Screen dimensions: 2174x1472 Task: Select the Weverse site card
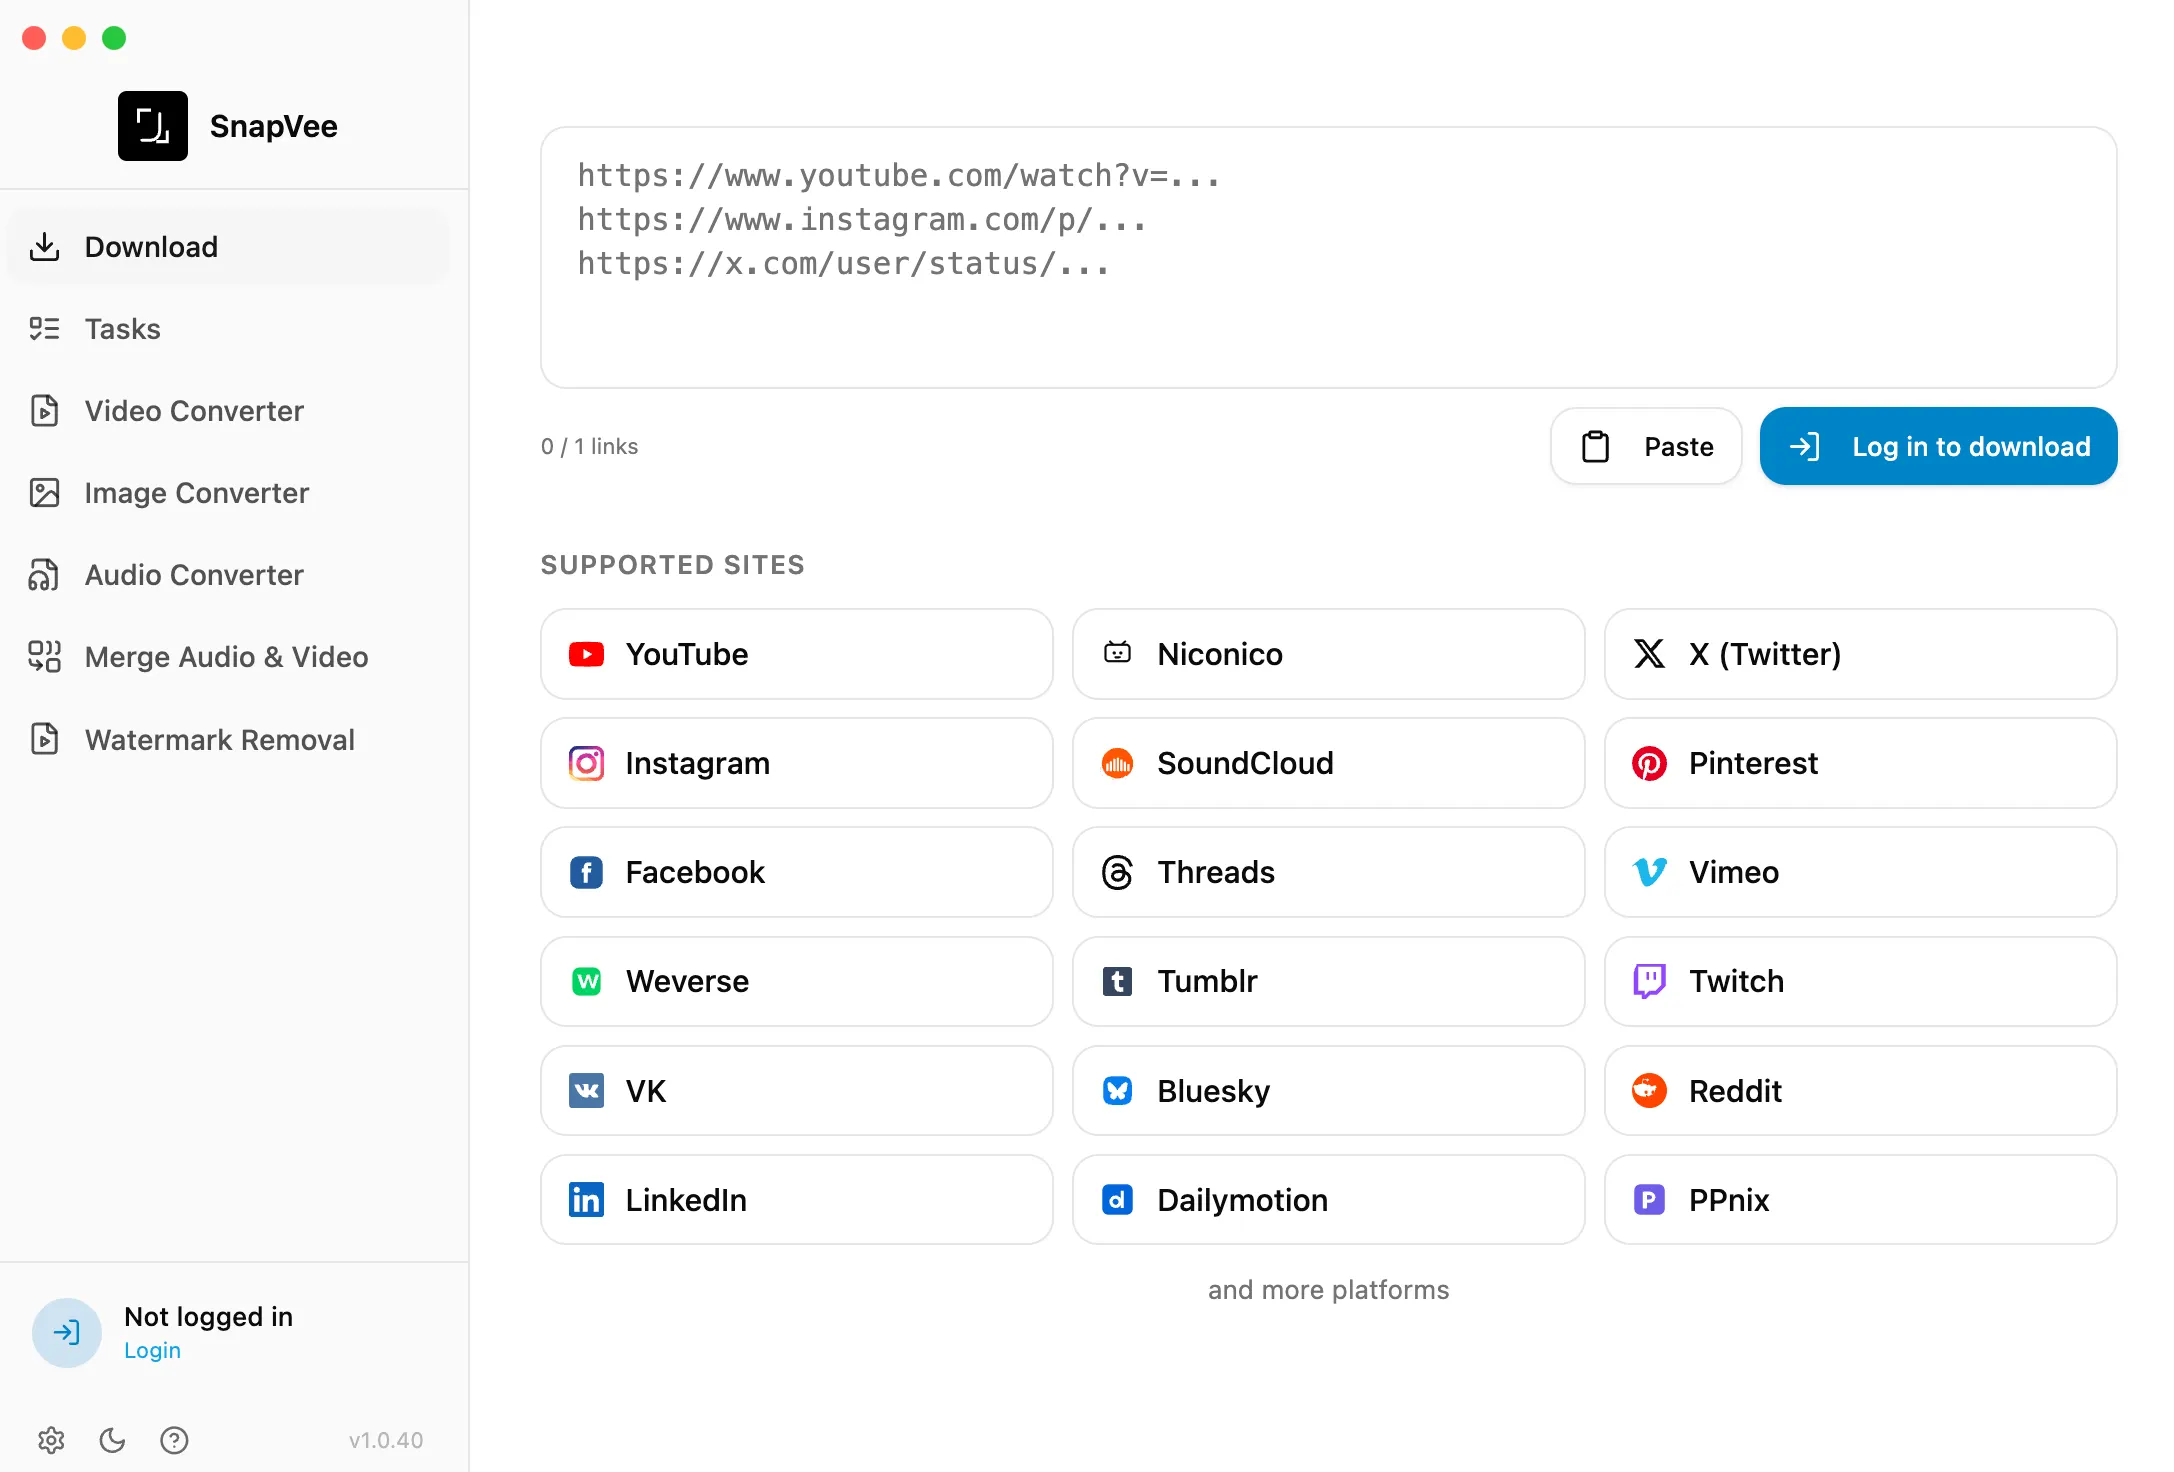796,981
